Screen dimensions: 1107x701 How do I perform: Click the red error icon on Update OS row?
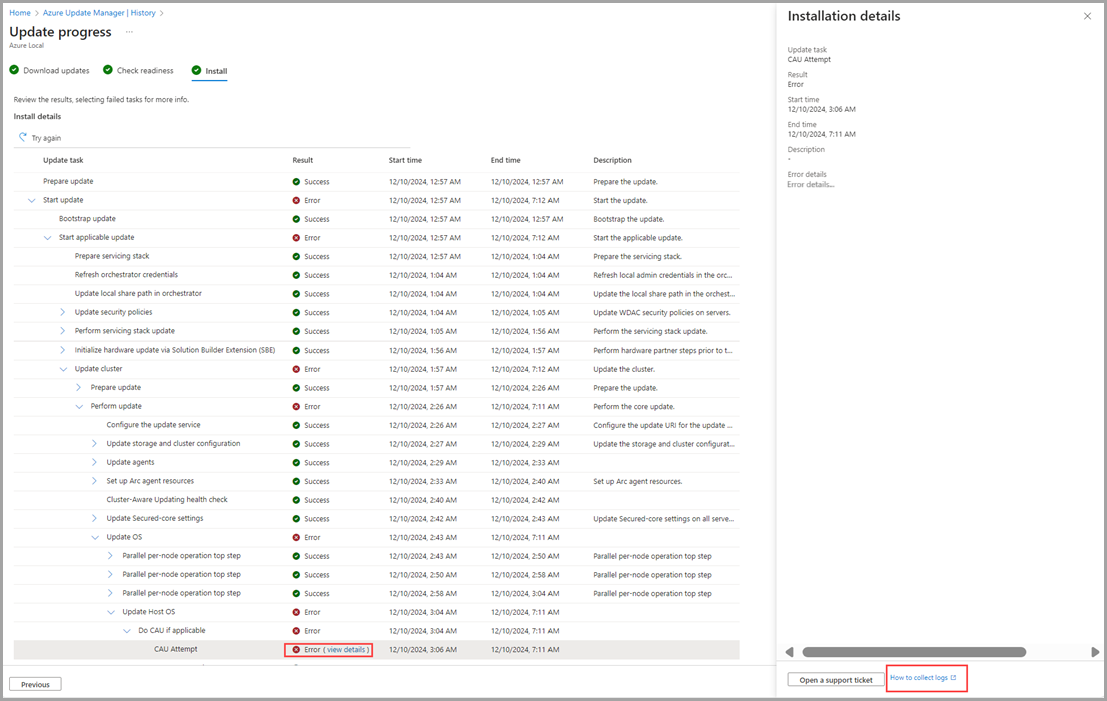(x=297, y=537)
